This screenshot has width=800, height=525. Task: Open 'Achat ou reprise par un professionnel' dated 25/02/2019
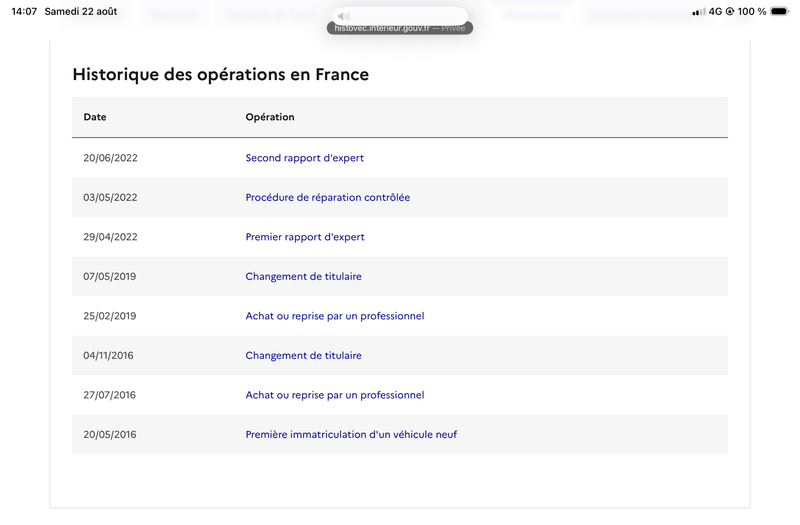335,316
